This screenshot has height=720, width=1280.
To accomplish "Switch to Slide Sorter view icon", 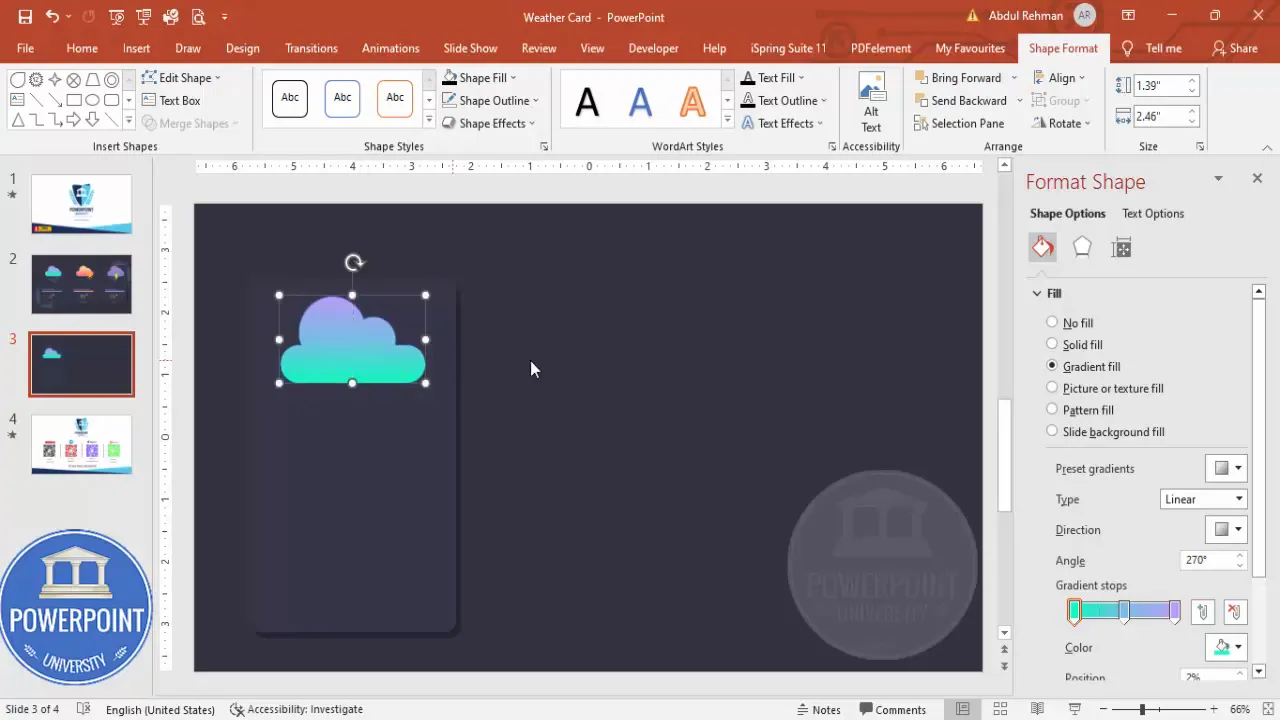I will coord(1000,709).
